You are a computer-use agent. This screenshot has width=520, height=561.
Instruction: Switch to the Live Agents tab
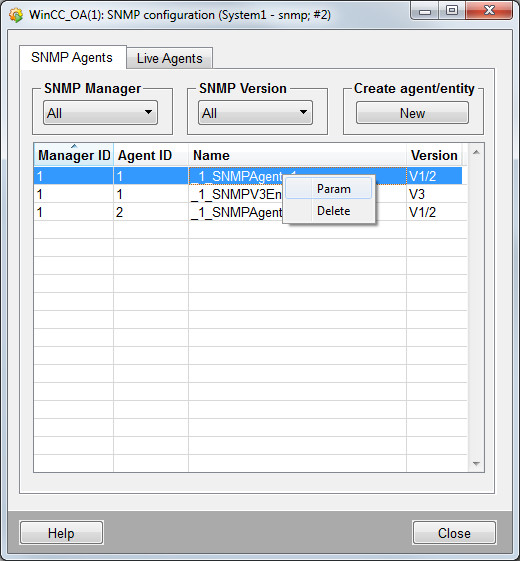170,58
